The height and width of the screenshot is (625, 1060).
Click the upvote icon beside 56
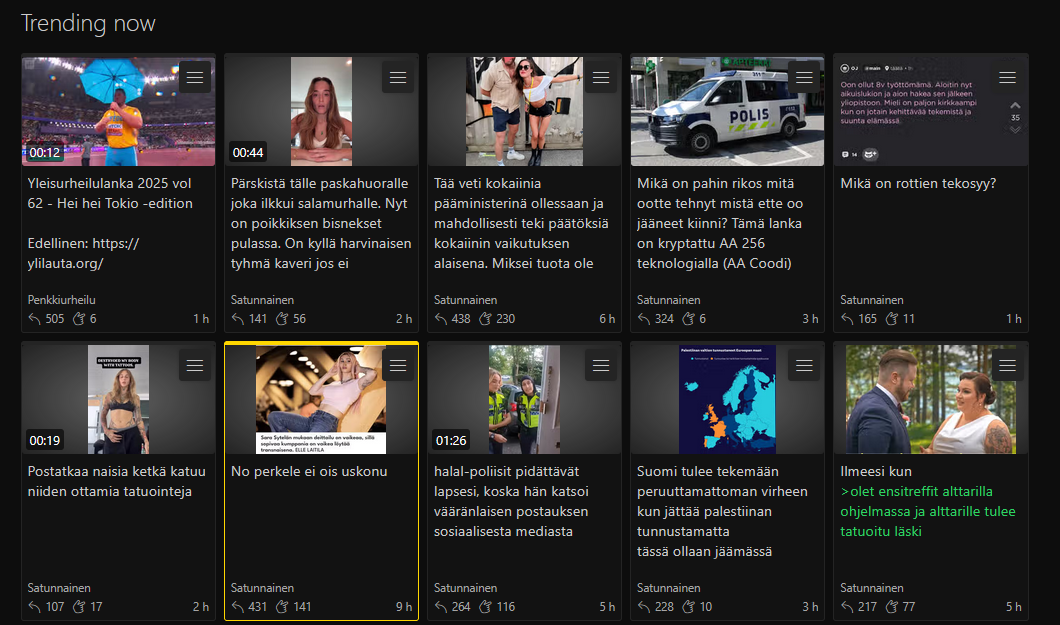coord(282,319)
